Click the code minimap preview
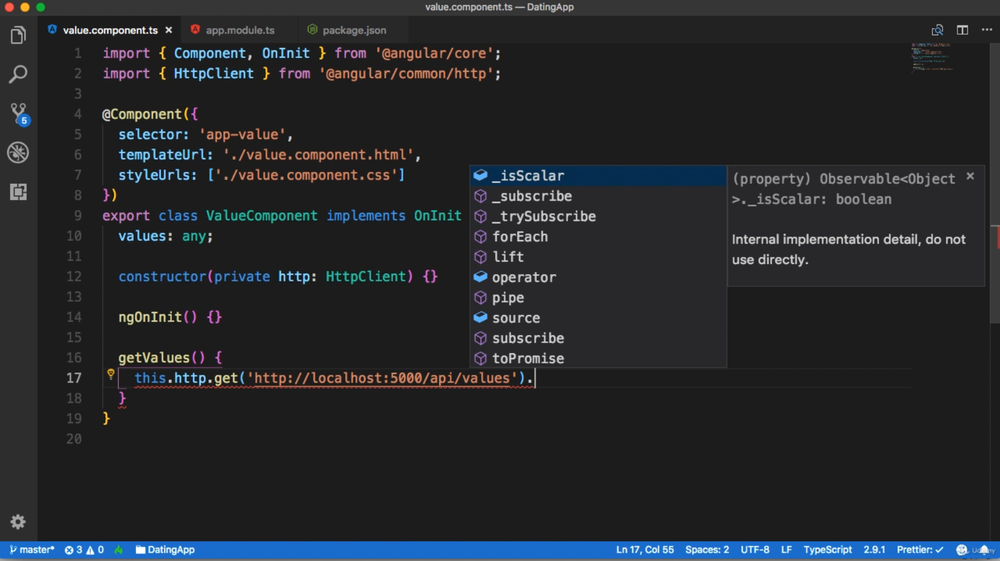This screenshot has height=561, width=1000. 932,57
